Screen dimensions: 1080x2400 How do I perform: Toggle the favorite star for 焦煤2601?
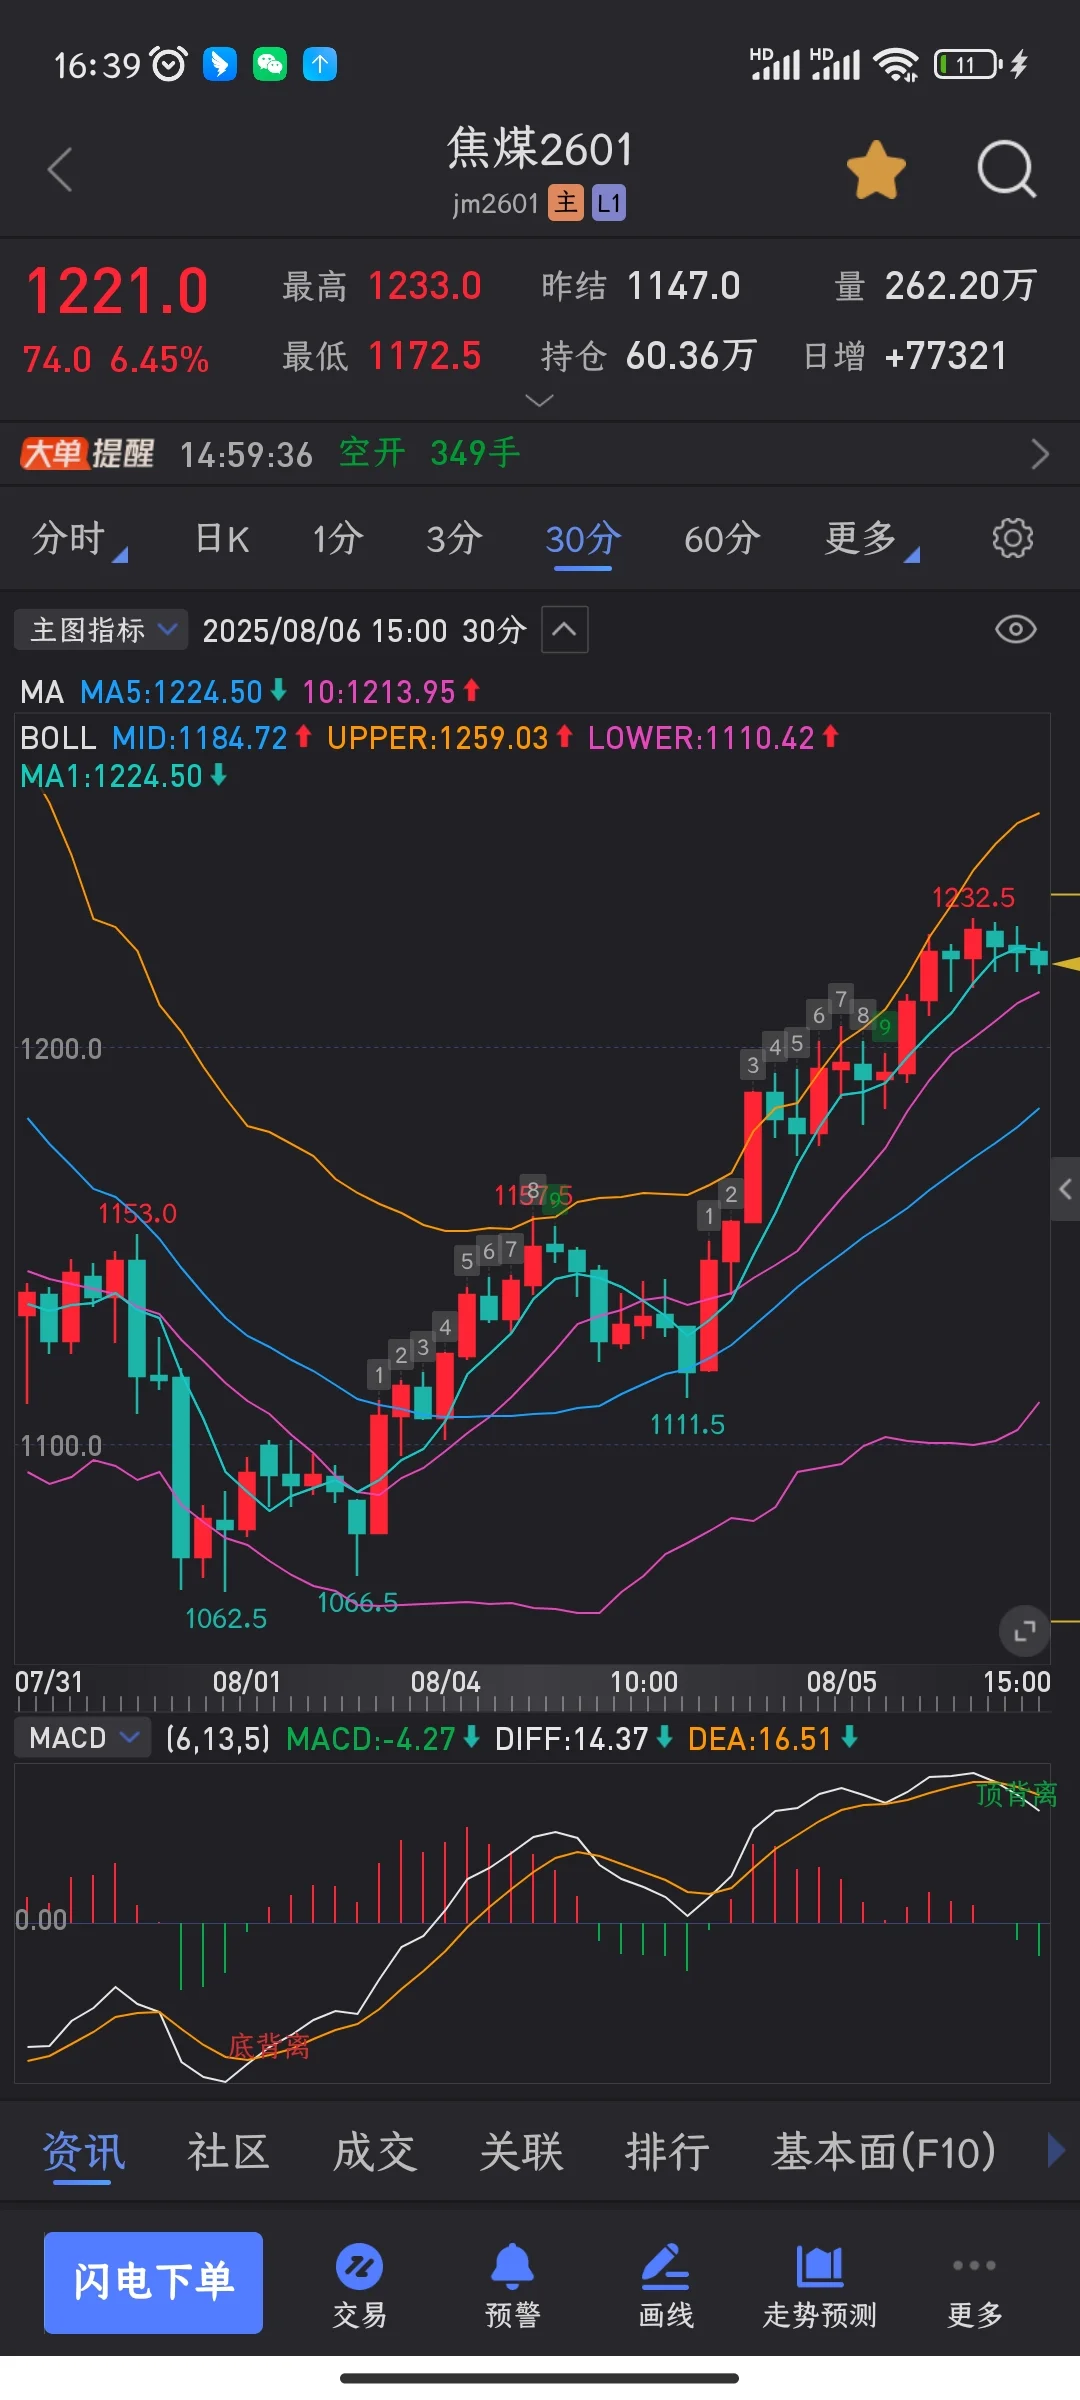tap(876, 169)
